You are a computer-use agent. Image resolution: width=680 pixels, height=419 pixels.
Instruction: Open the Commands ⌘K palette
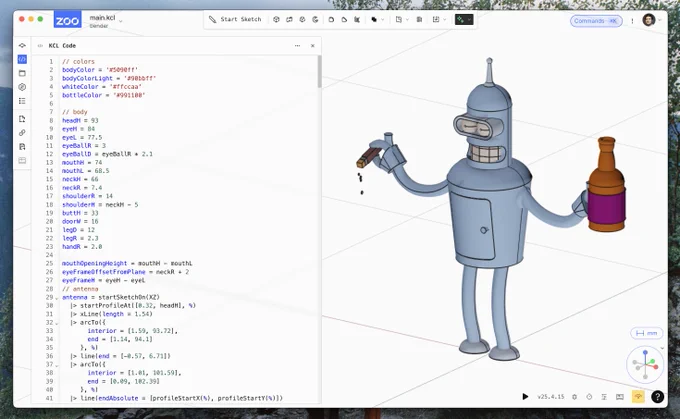click(596, 21)
